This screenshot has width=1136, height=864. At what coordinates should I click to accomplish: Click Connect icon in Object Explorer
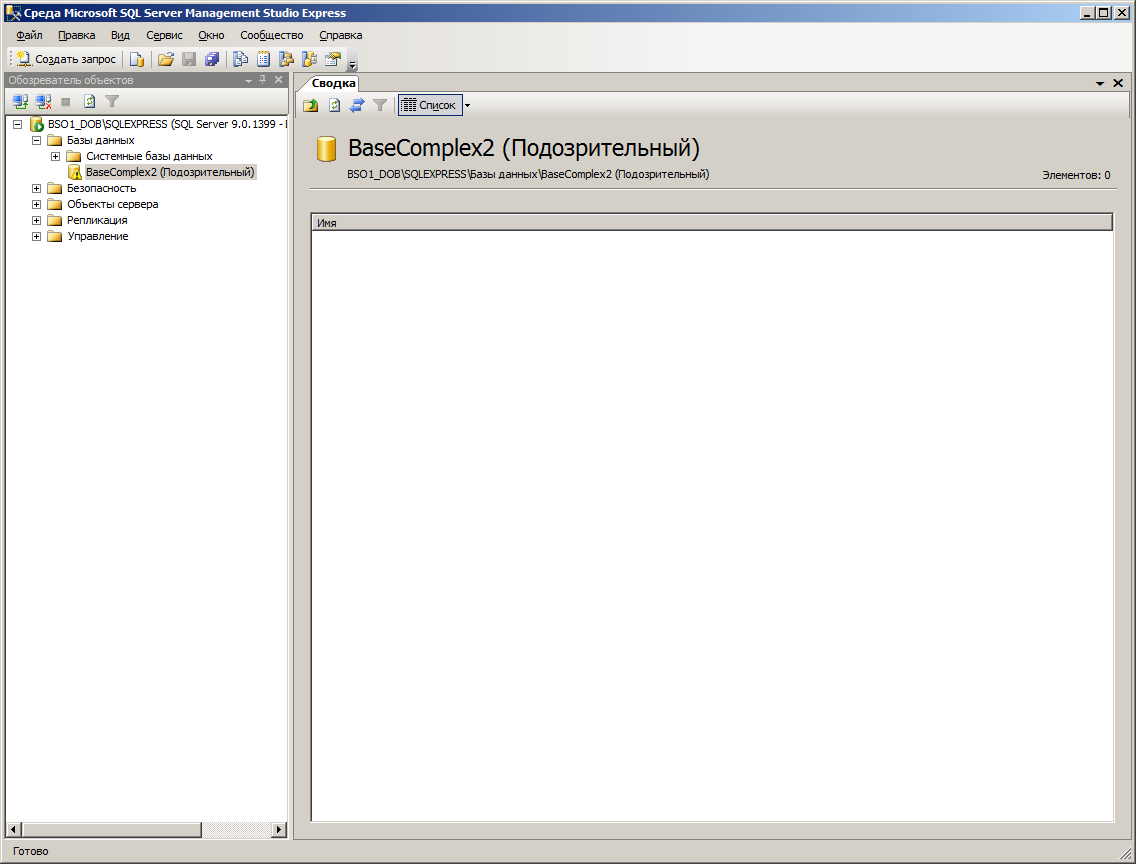coord(20,101)
